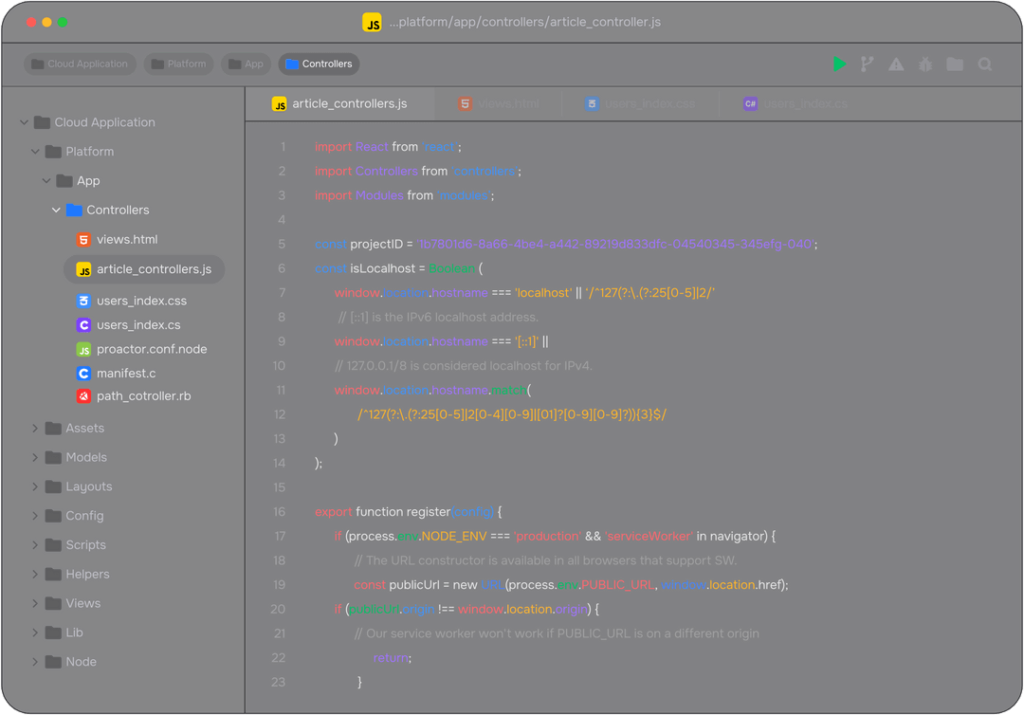Switch to the users_index.css editor tab
This screenshot has width=1024, height=715.
pos(640,104)
